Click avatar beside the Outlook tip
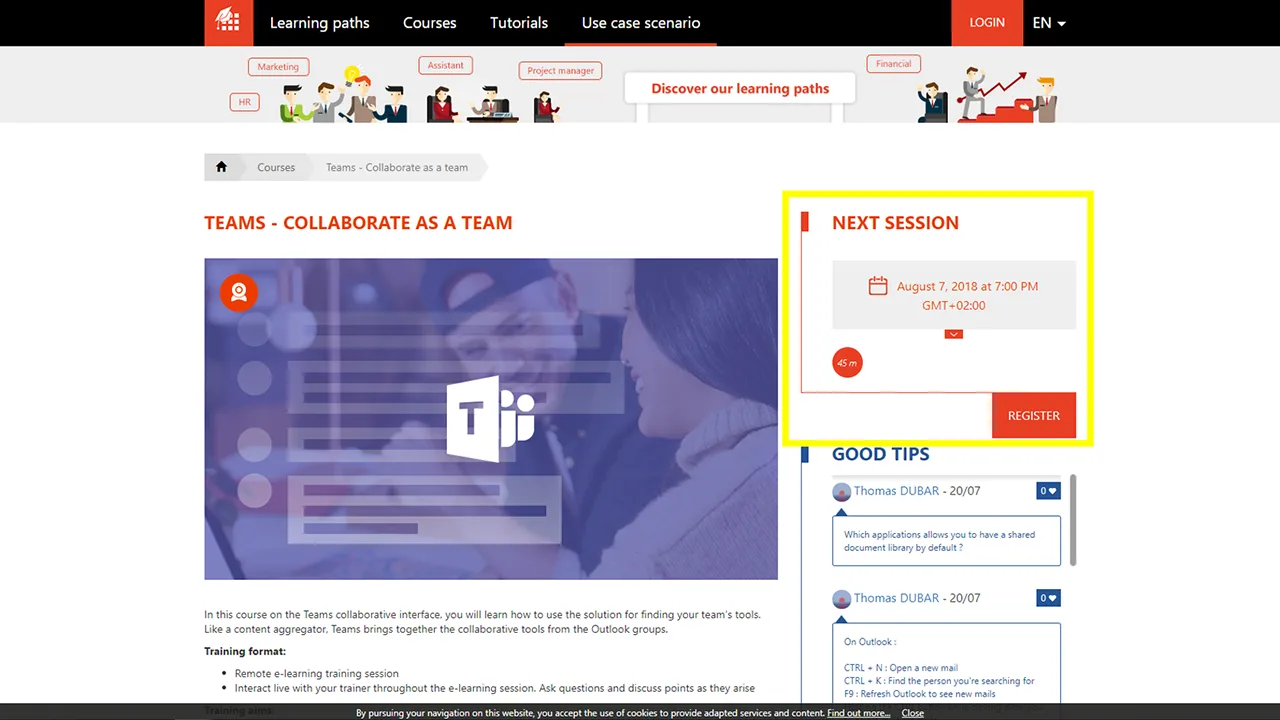The image size is (1280, 720). (x=842, y=598)
